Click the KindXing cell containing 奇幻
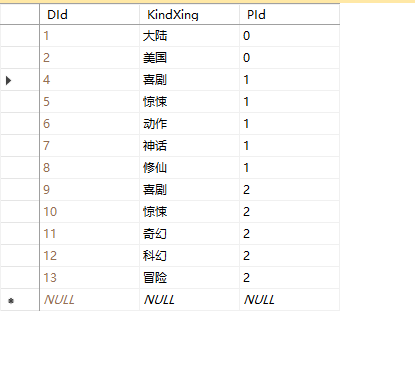The image size is (415, 379). pos(189,234)
